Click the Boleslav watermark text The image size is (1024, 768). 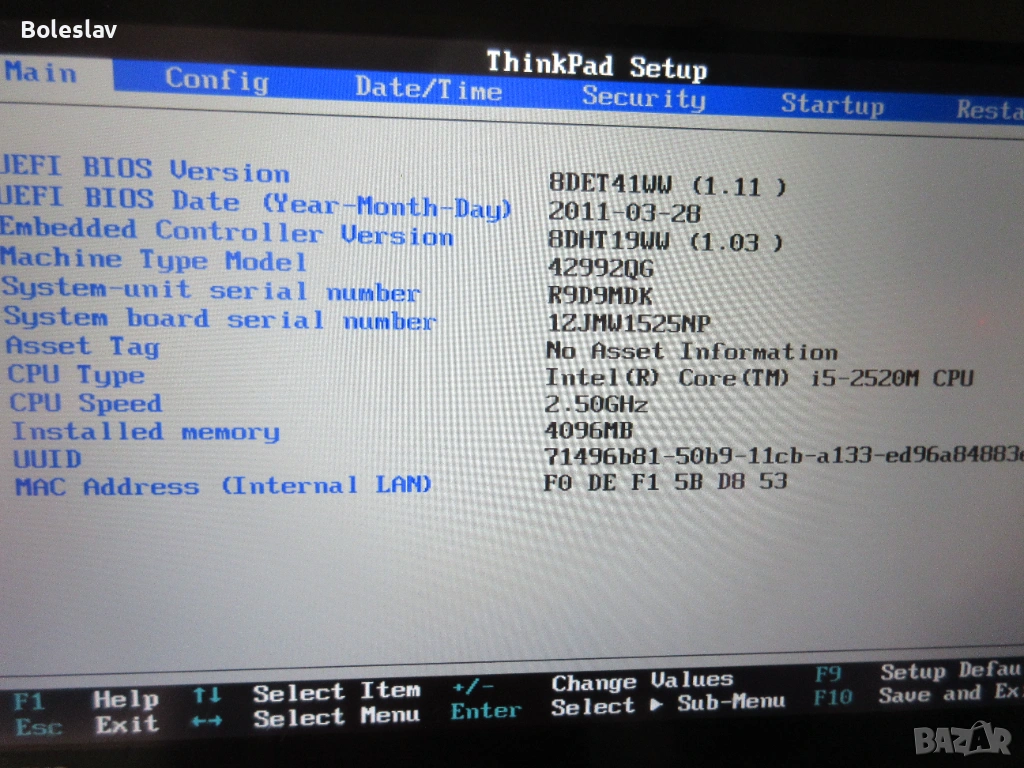(68, 30)
